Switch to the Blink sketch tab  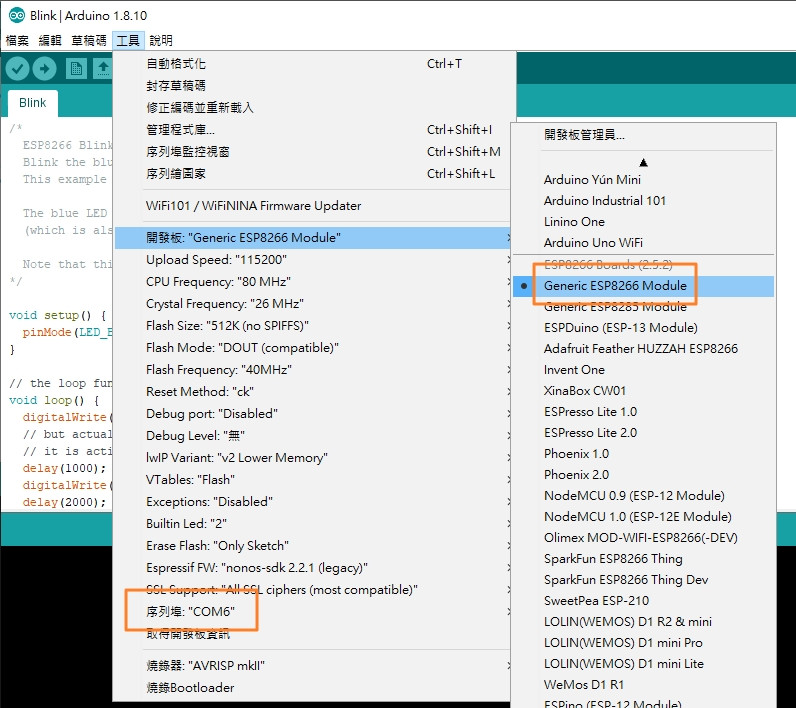click(x=32, y=103)
